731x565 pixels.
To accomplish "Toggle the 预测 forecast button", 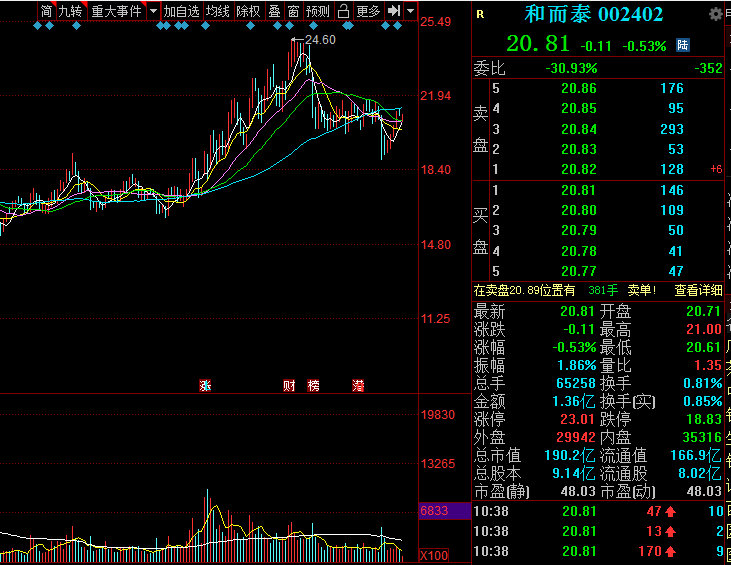I will click(x=318, y=11).
